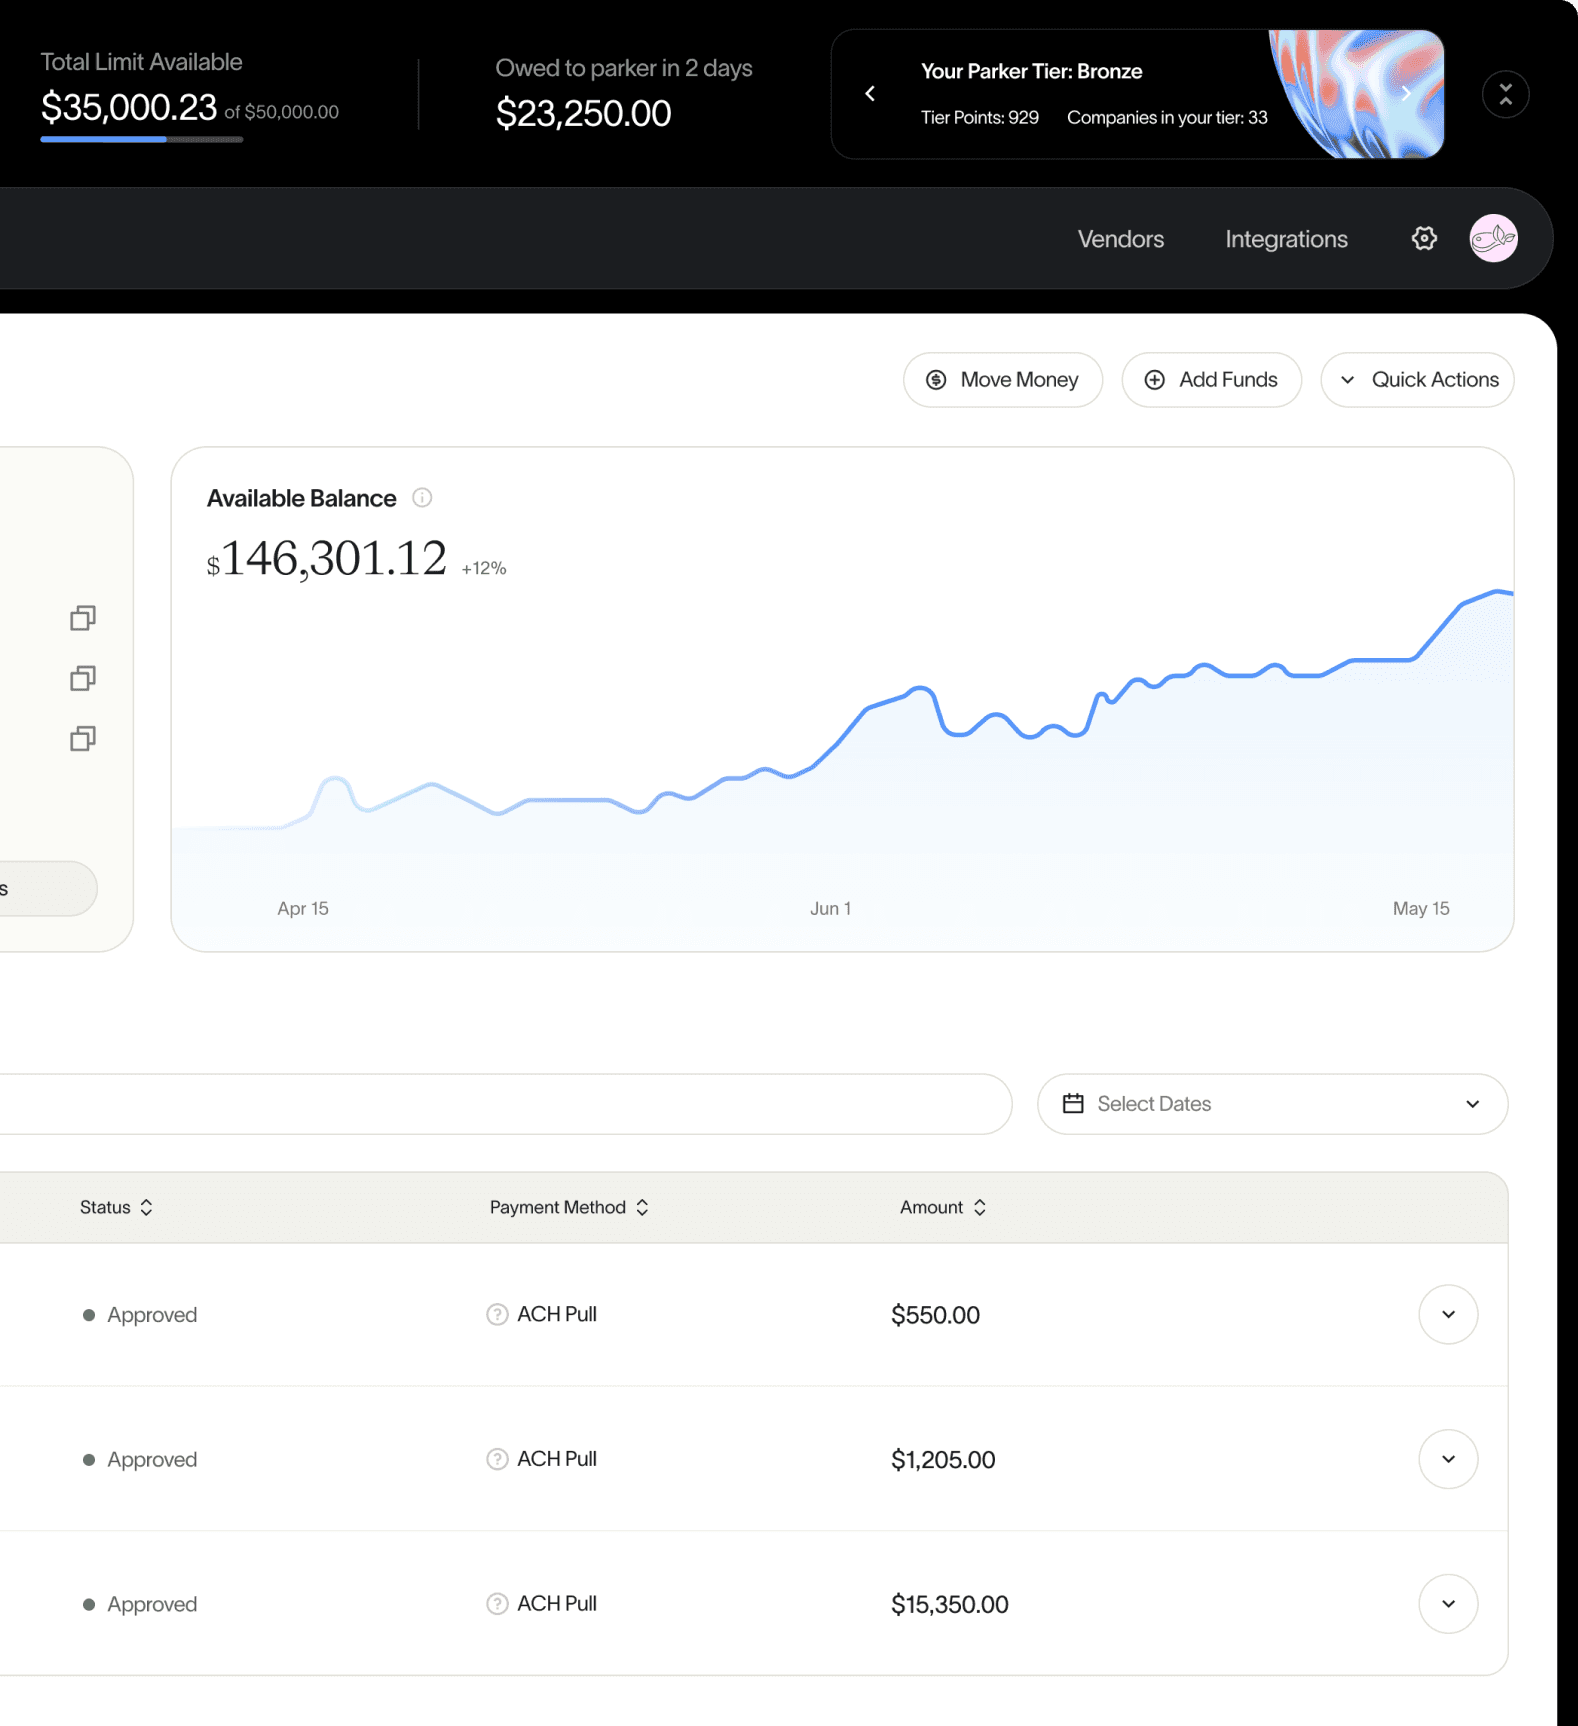The image size is (1578, 1726).
Task: Expand the $15,350.00 transaction row
Action: 1448,1603
